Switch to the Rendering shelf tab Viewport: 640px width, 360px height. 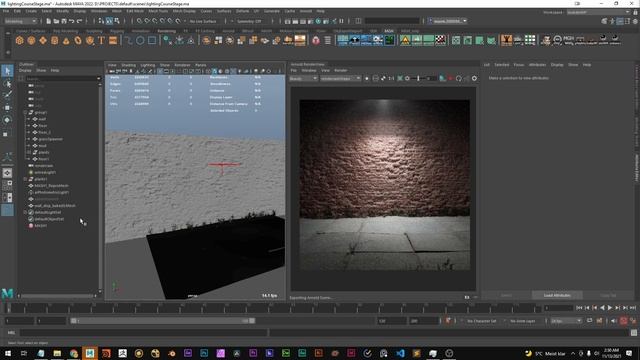coord(167,31)
